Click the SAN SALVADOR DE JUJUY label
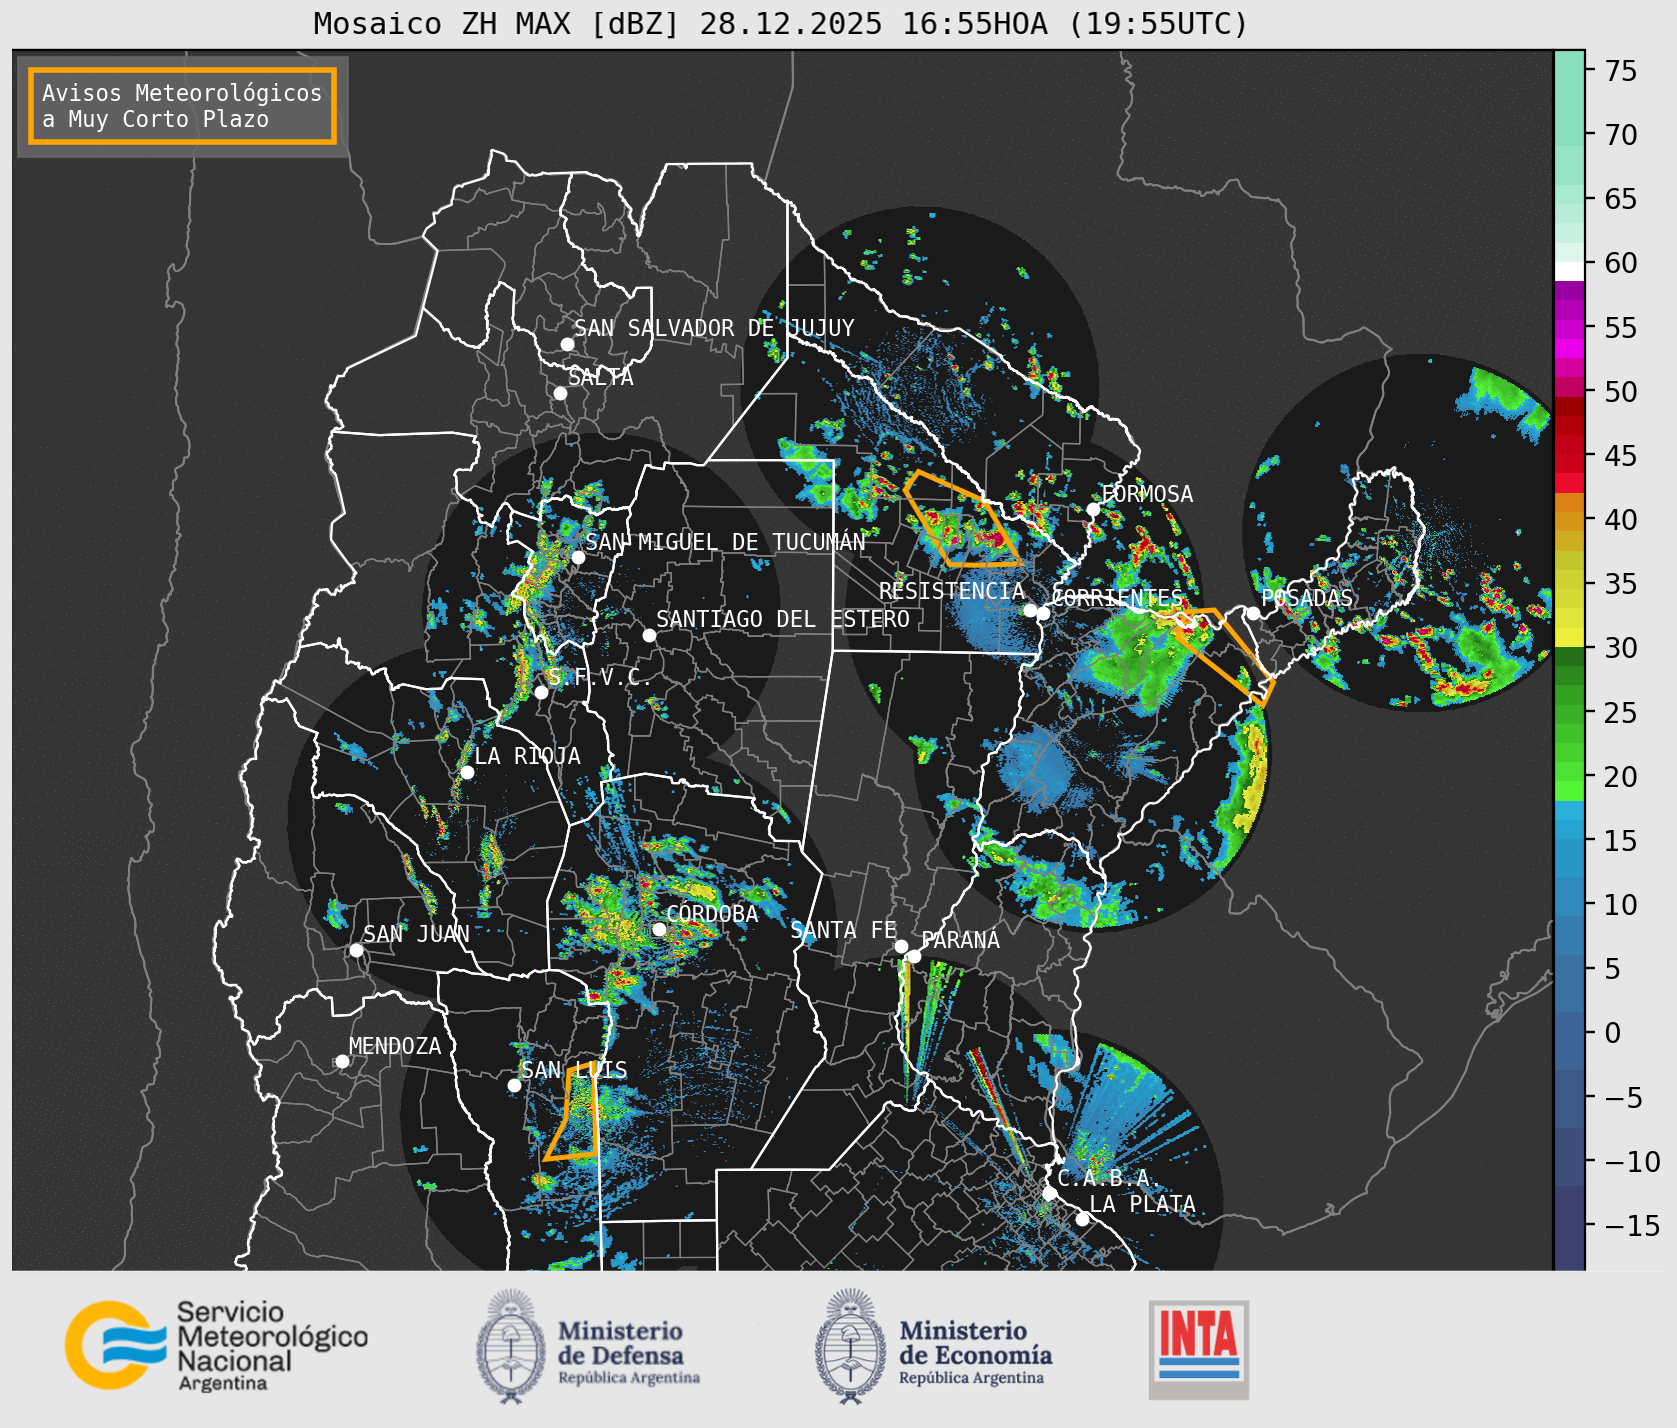The image size is (1677, 1428). pyautogui.click(x=714, y=328)
